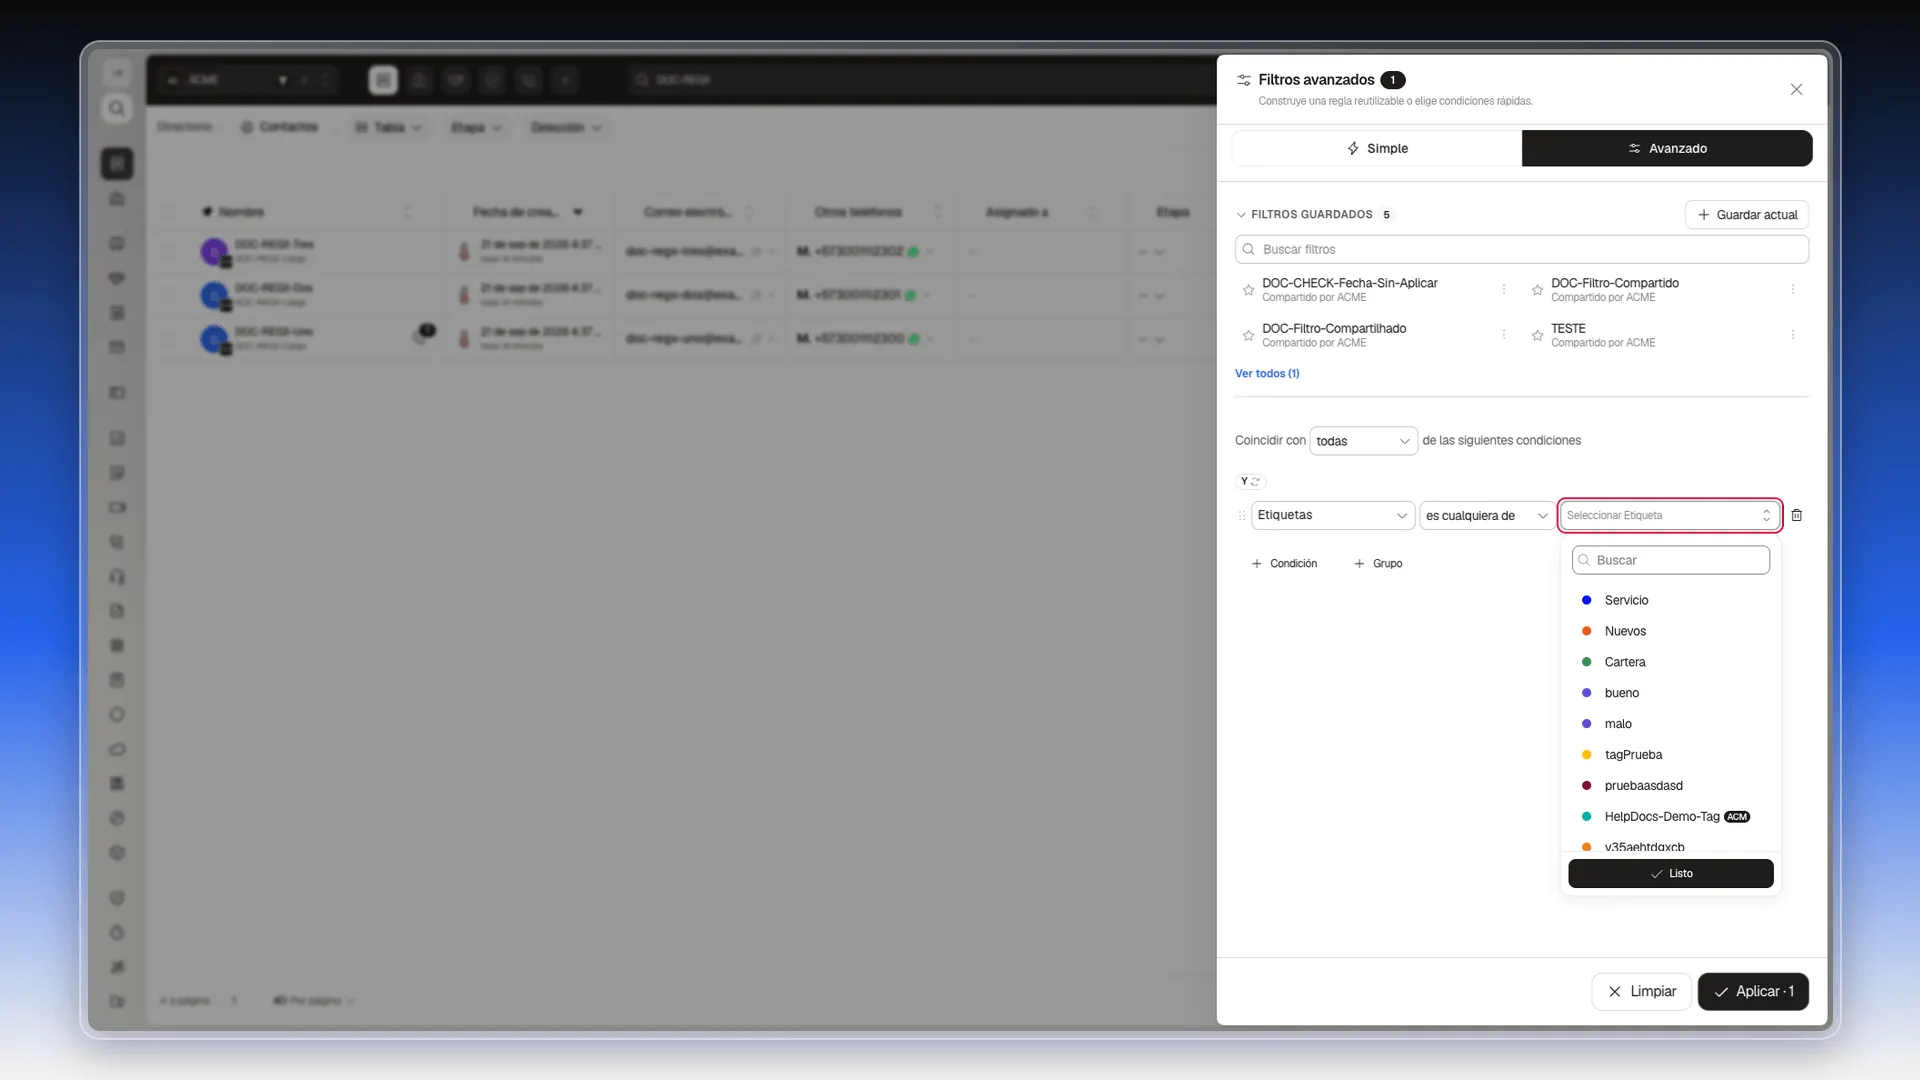The image size is (1920, 1080).
Task: Open the Seleccionar Etiqueta dropdown
Action: click(1669, 515)
